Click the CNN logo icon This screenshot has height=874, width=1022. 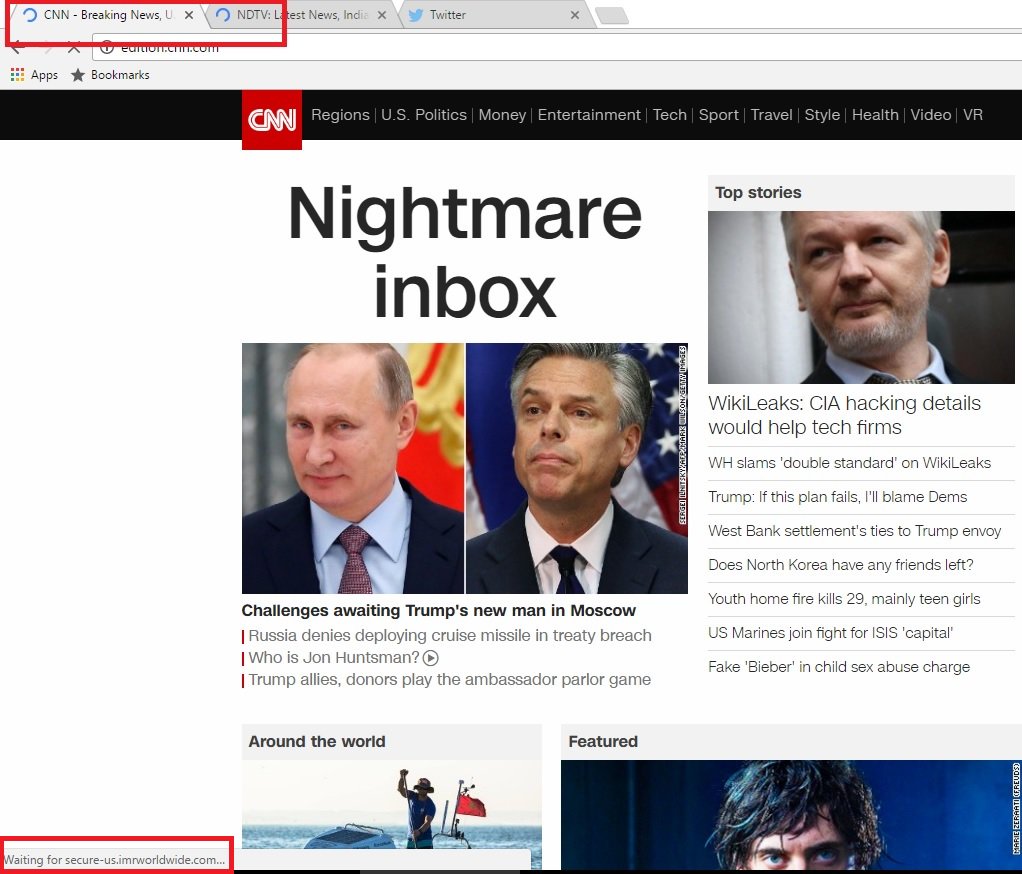click(272, 120)
